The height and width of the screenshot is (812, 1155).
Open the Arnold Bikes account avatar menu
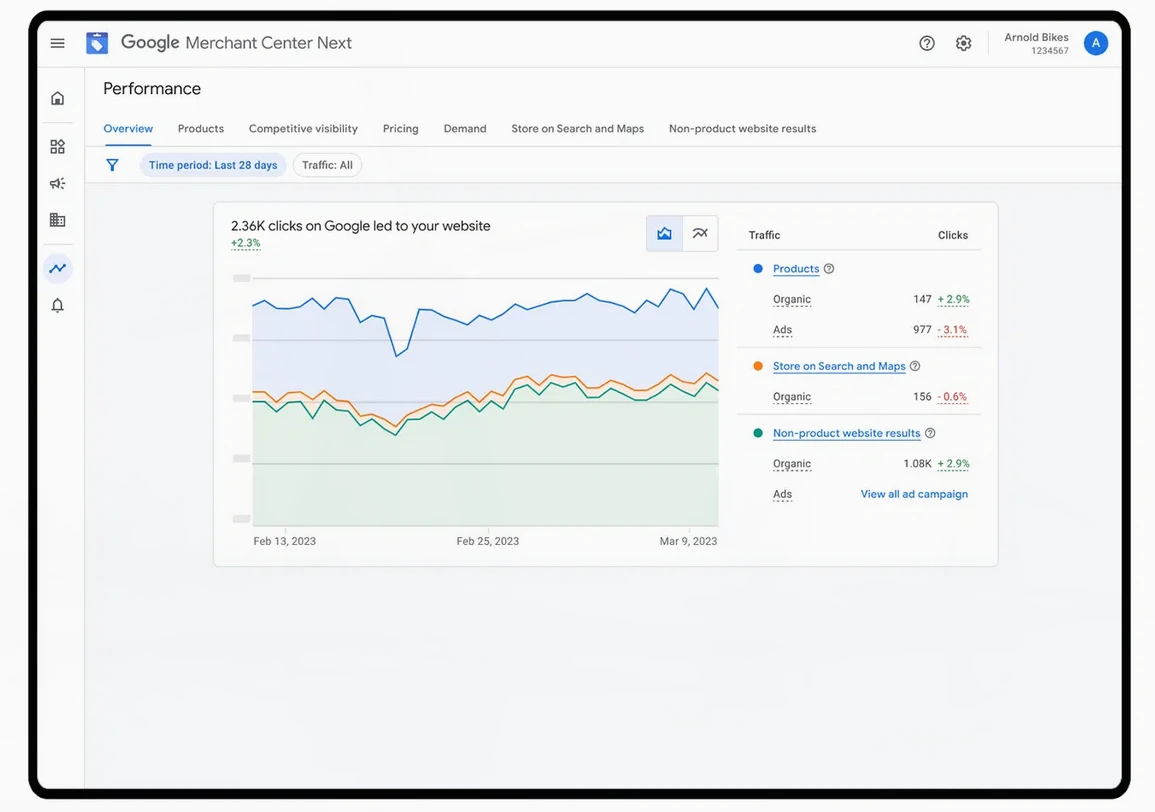(1095, 43)
